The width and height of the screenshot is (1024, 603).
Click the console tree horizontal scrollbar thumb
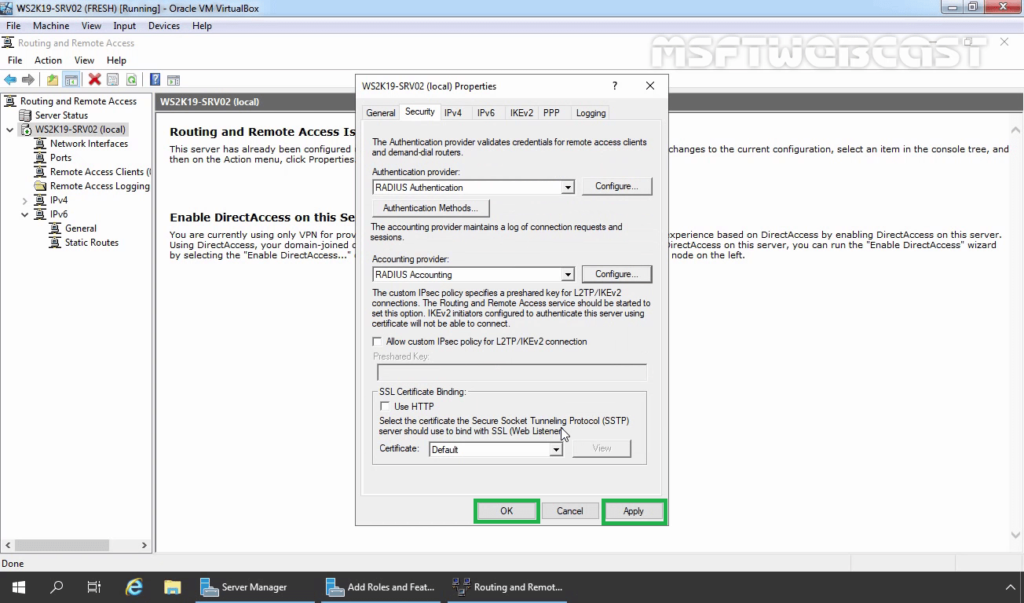click(63, 545)
